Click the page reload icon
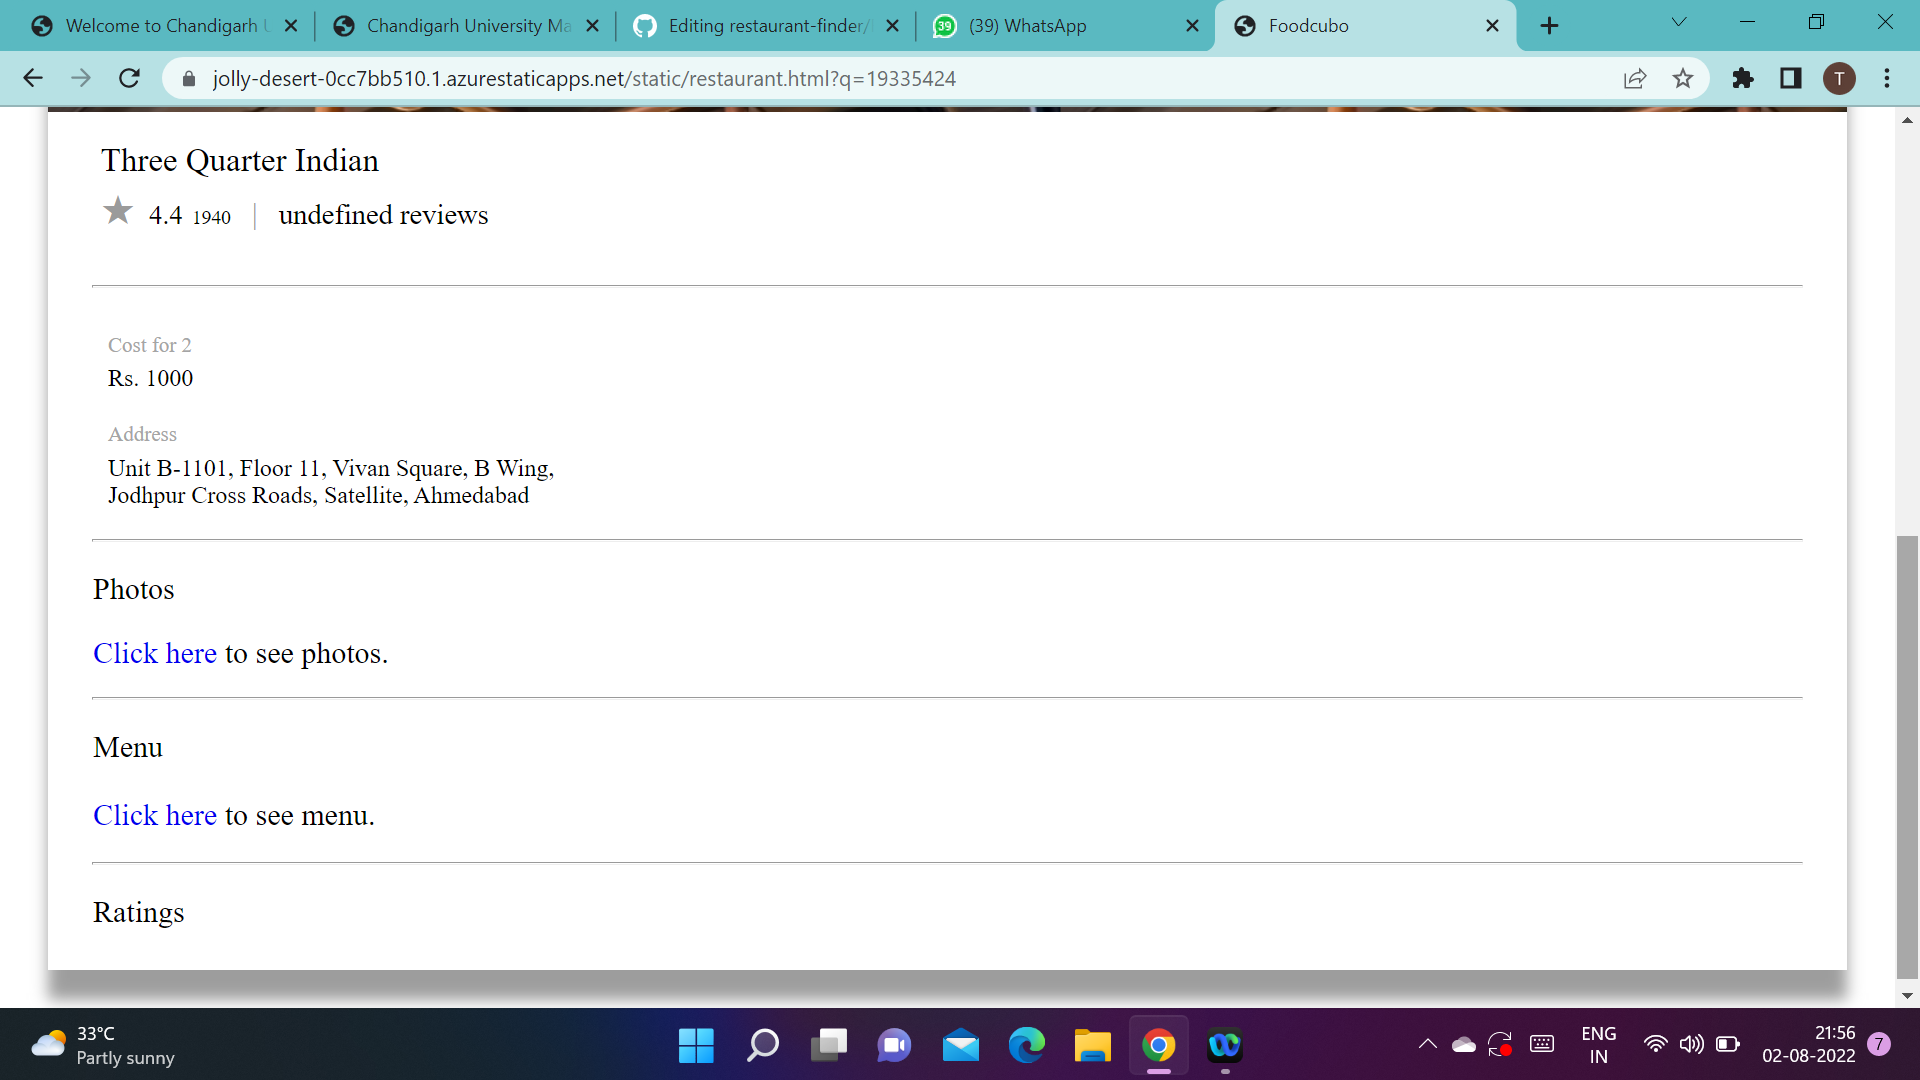Screen dimensions: 1920x1080 pos(129,78)
